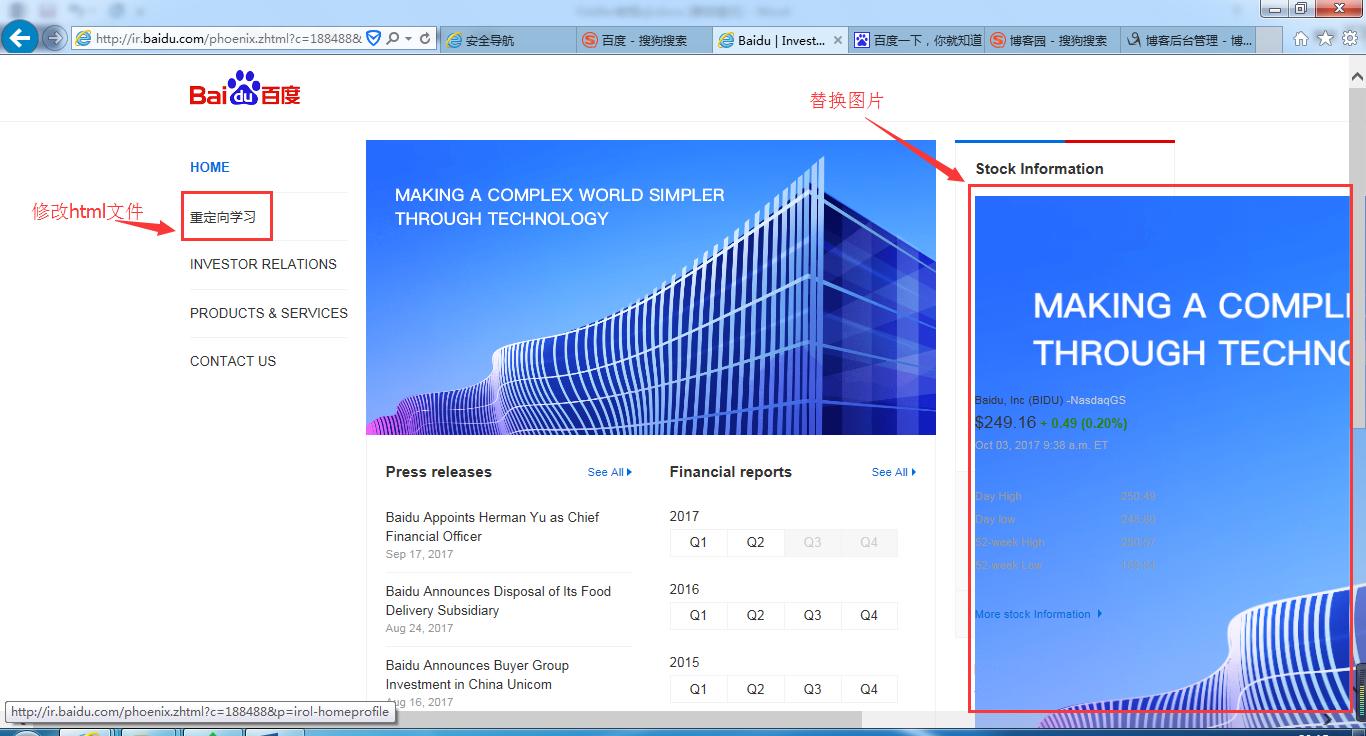Viewport: 1366px width, 736px height.
Task: Click the Sep 17, 2017 date text
Action: (419, 554)
